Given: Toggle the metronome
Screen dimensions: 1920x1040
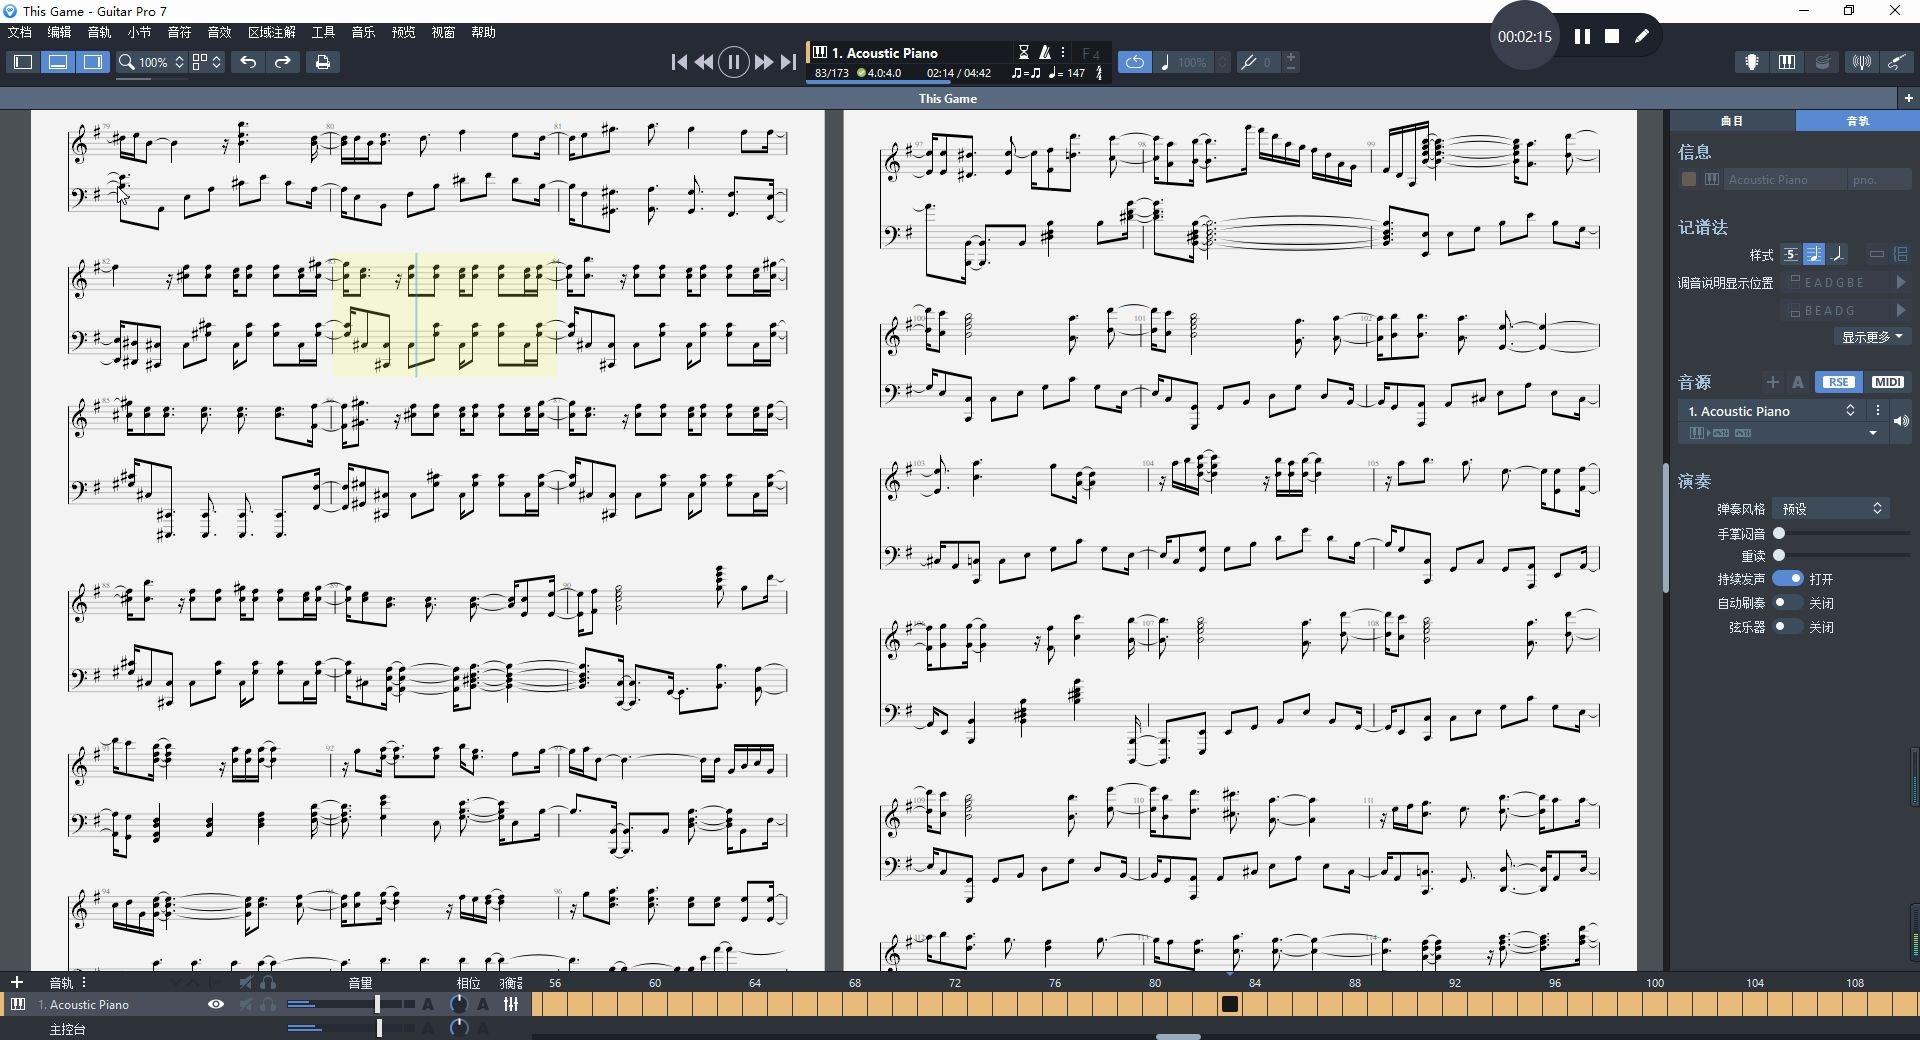Looking at the screenshot, I should tap(1045, 52).
